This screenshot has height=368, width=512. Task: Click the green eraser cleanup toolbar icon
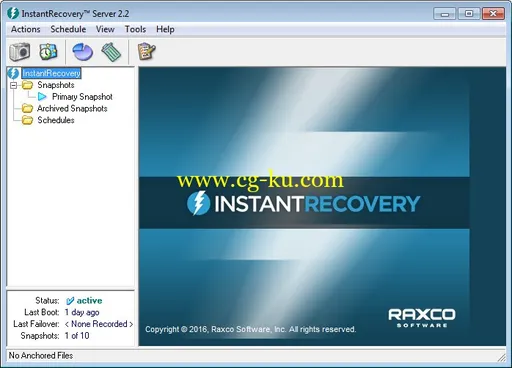(x=111, y=52)
